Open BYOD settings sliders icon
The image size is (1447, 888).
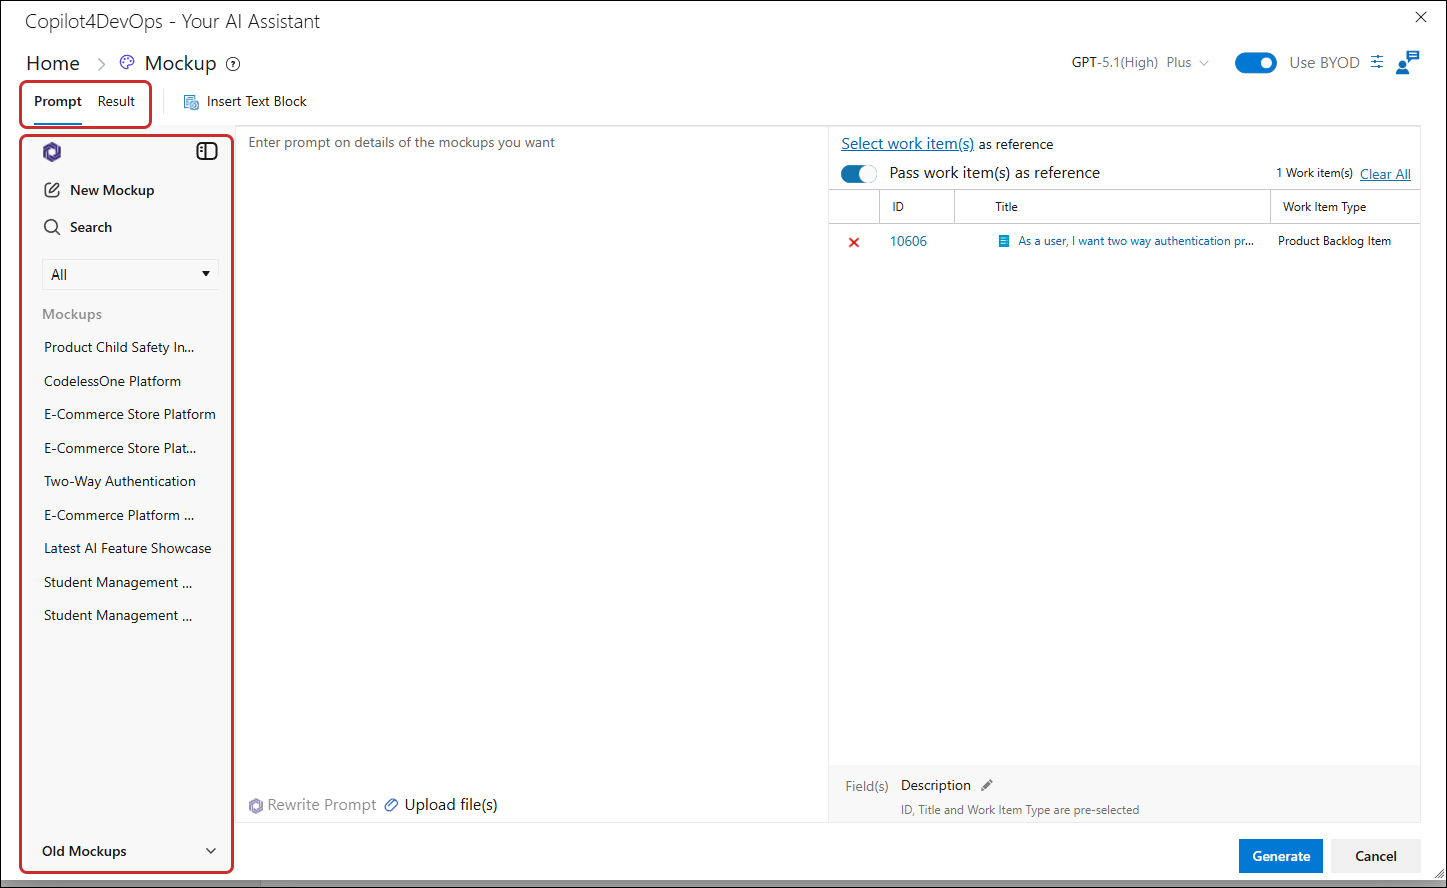(x=1377, y=62)
